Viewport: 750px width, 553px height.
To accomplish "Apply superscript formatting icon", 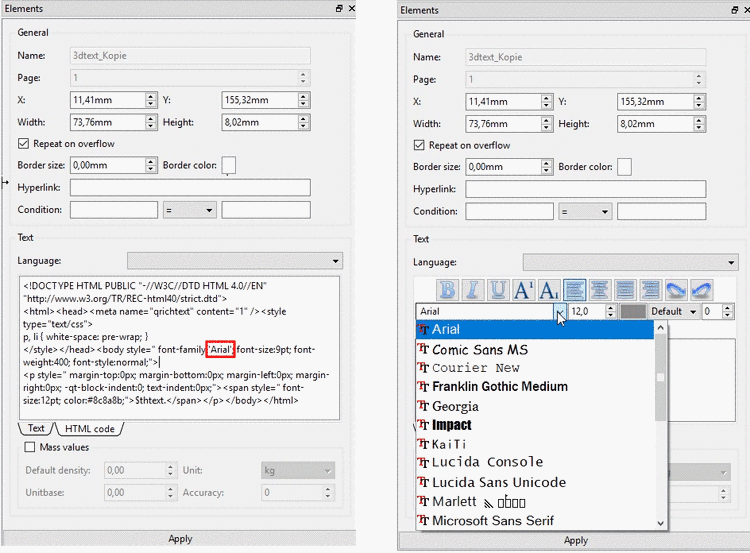I will click(523, 290).
